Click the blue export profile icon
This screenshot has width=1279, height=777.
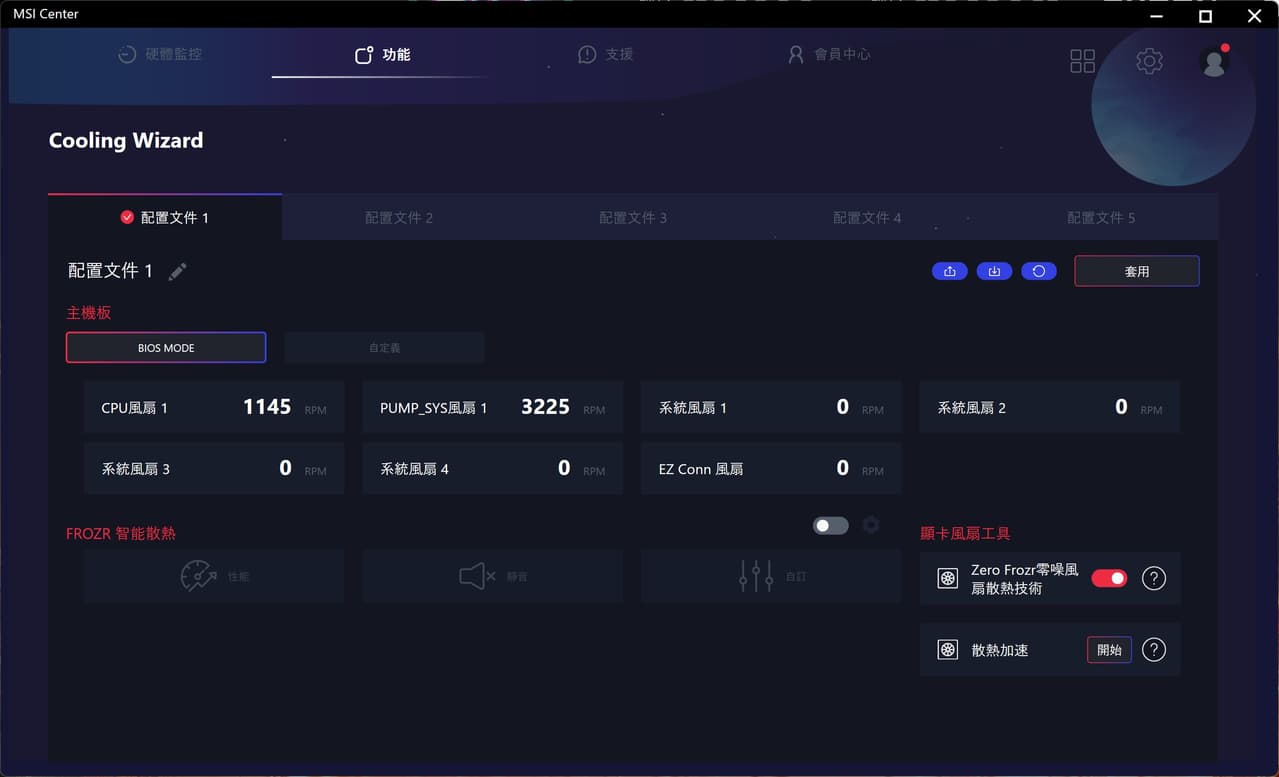(949, 271)
